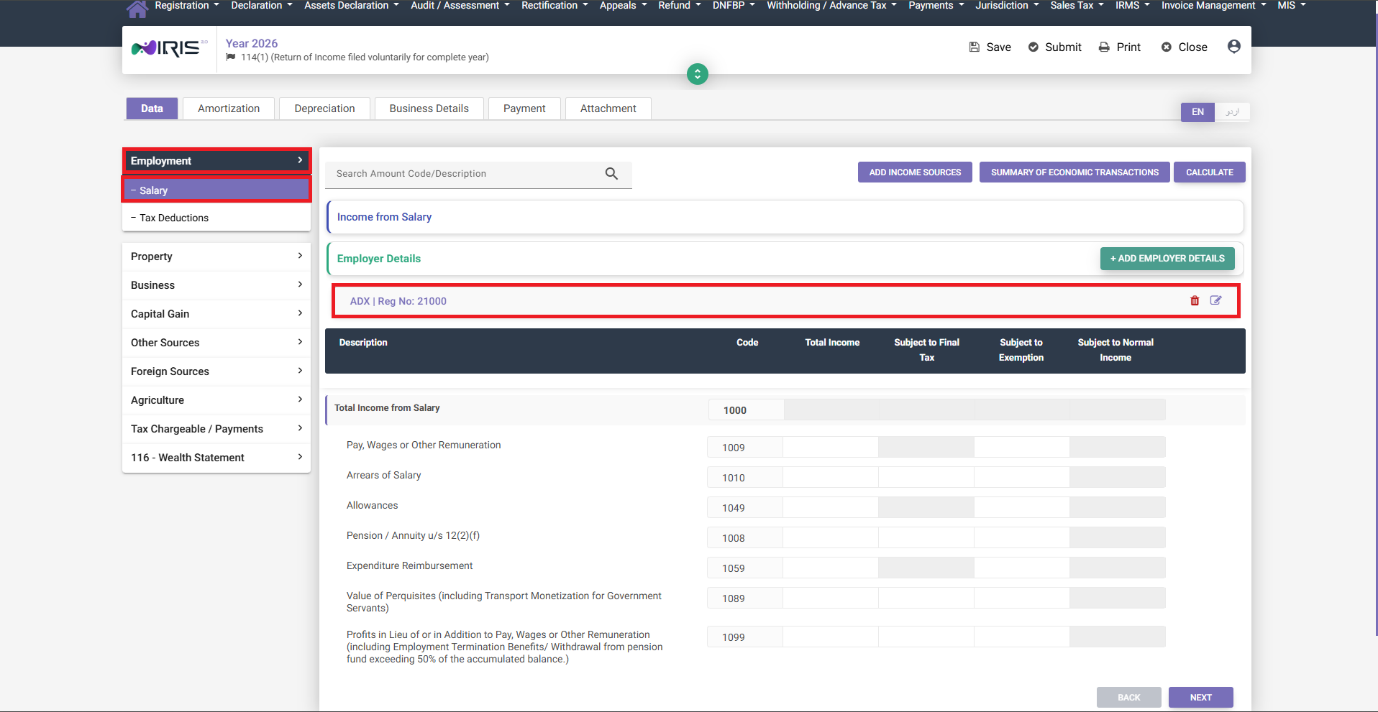Expand the Property section
1378x712 pixels.
tap(216, 256)
